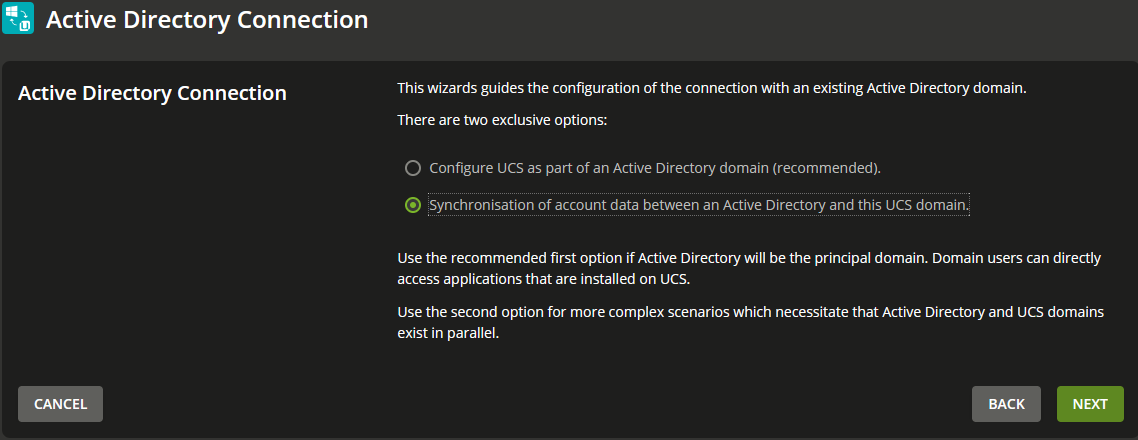Choose the 'Synchronisation of account data' option label
This screenshot has width=1138, height=440.
coord(699,205)
